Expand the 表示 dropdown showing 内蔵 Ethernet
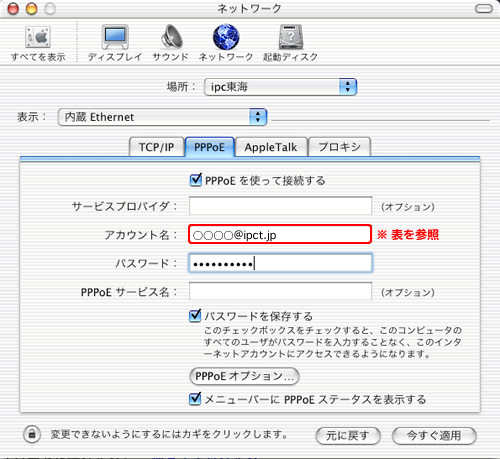This screenshot has height=459, width=500. (x=162, y=117)
